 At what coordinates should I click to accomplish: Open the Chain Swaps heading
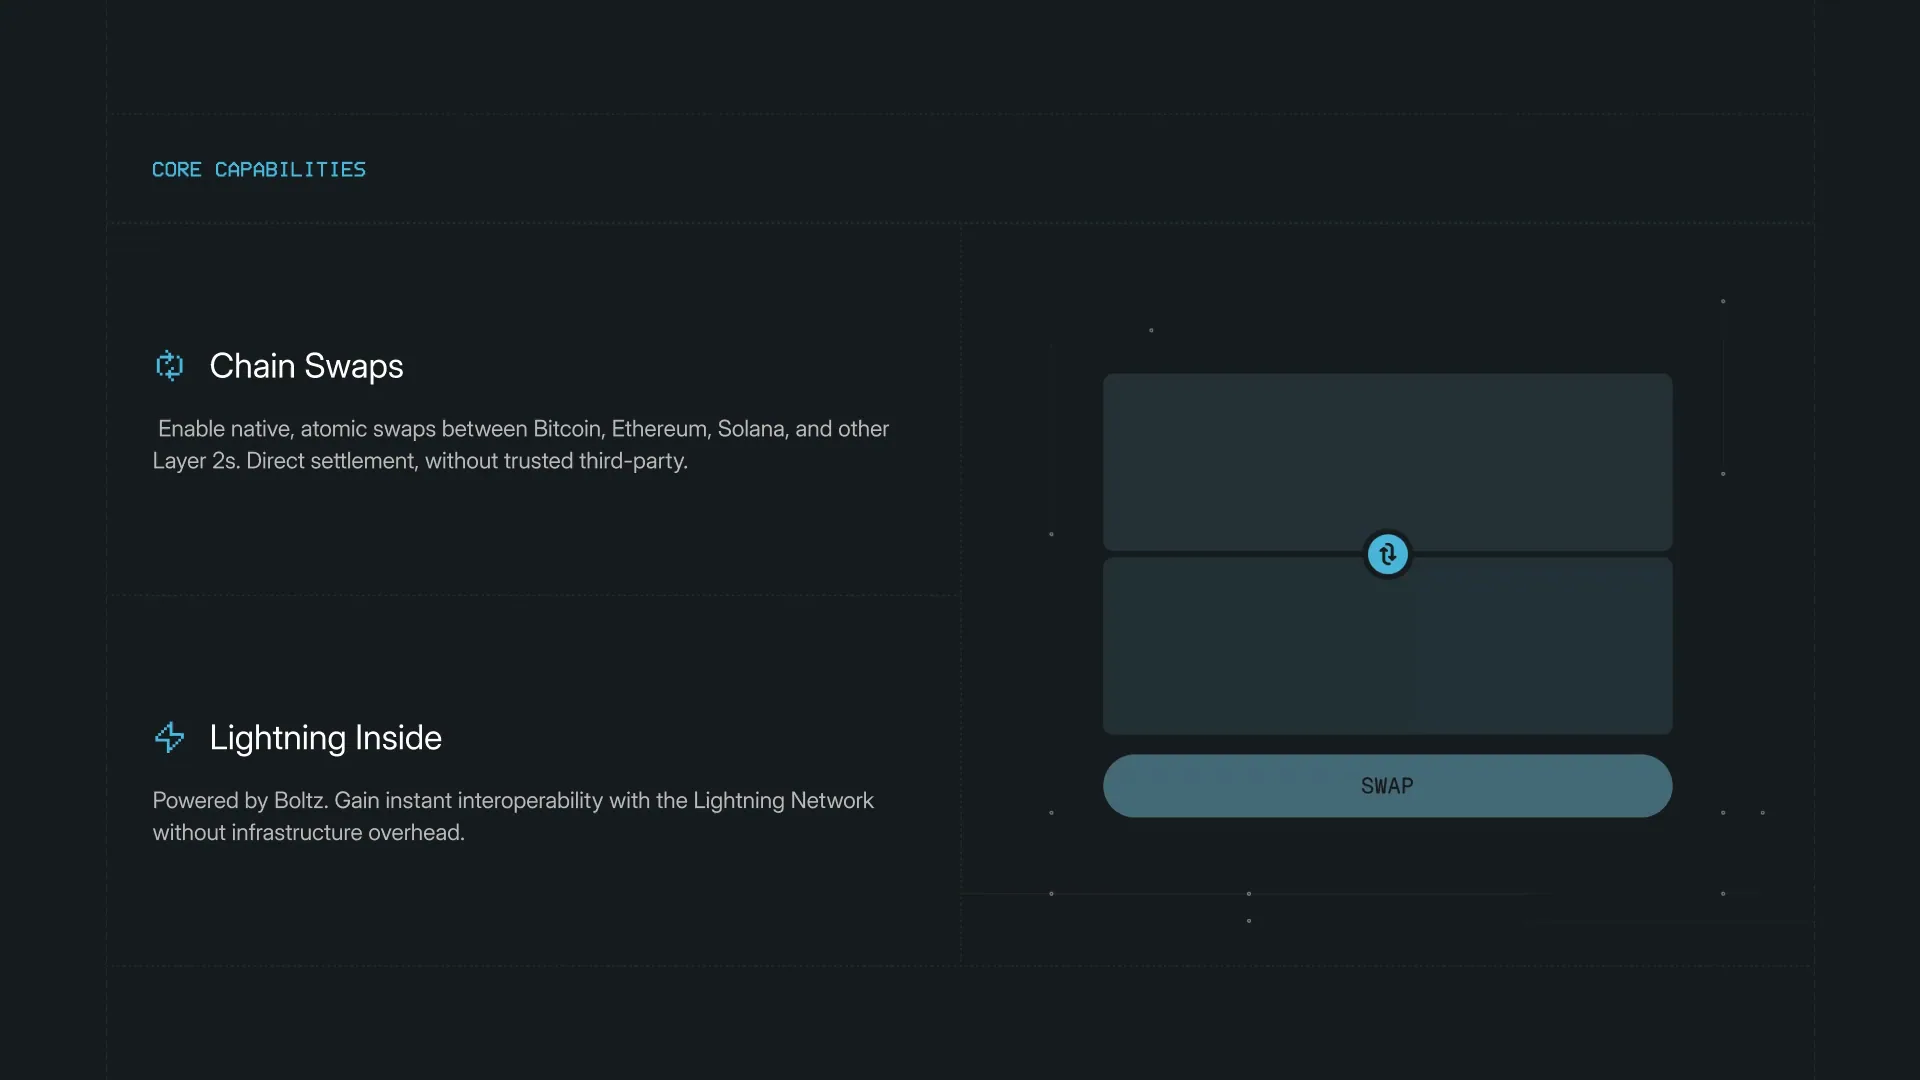coord(306,366)
